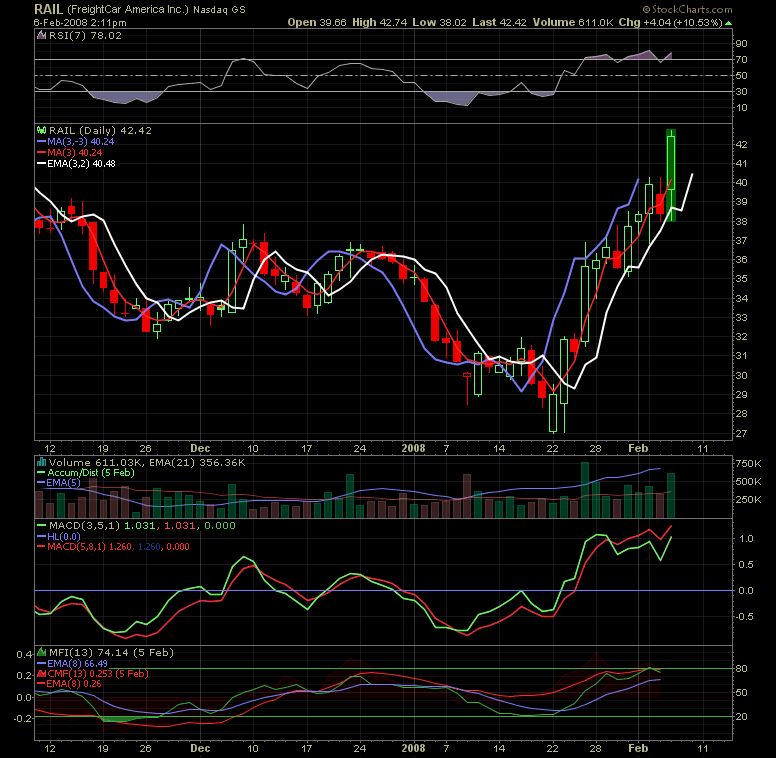The height and width of the screenshot is (758, 776).
Task: Click the 0.0 label on MACD axis
Action: tap(746, 591)
